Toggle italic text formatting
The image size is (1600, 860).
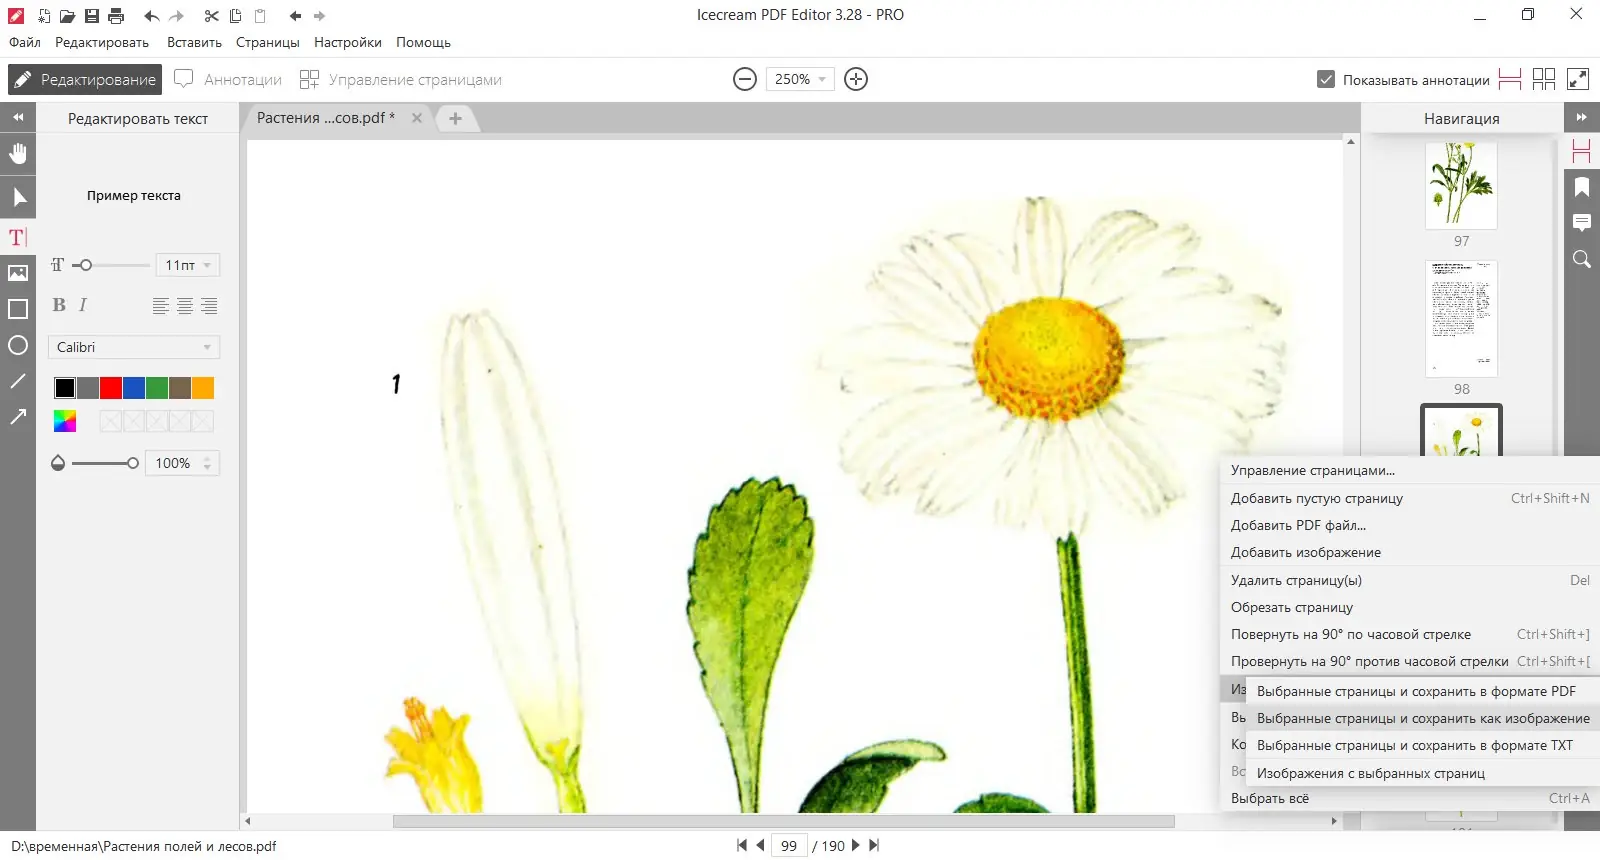(x=82, y=305)
